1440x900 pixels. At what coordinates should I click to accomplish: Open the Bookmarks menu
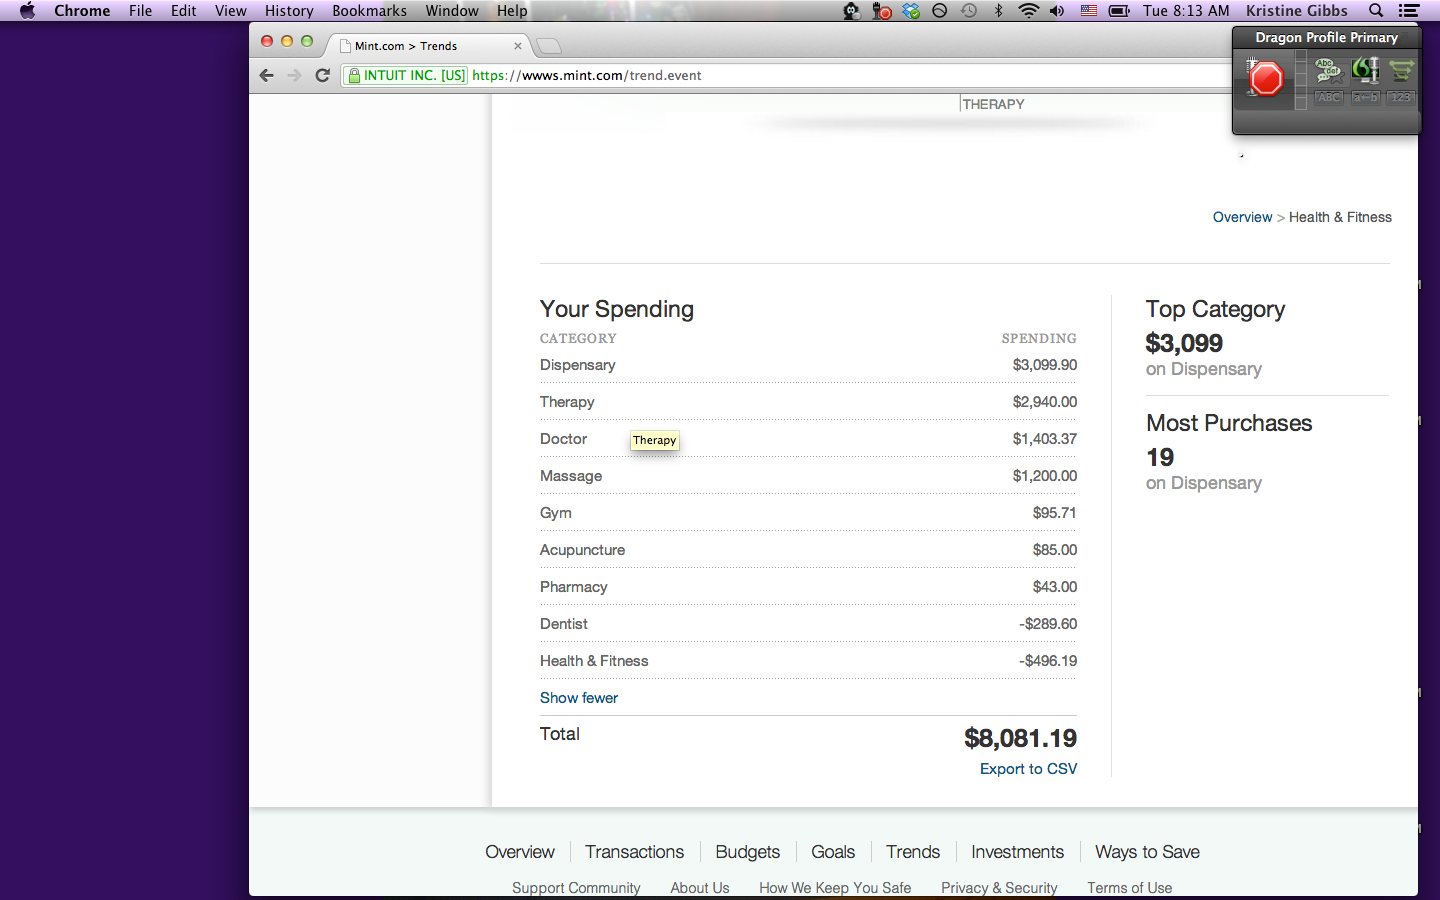click(x=369, y=11)
